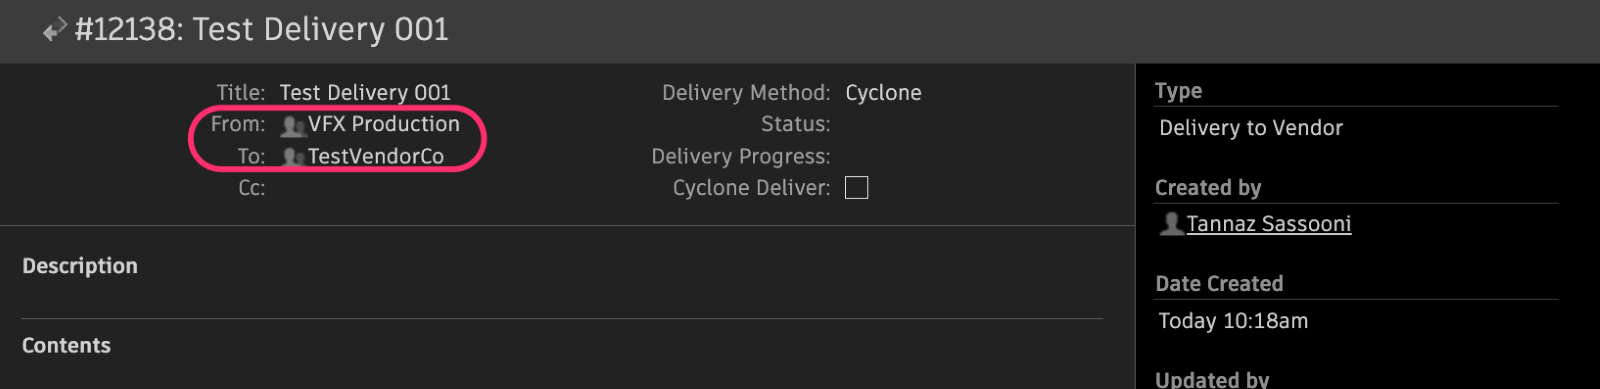Edit the Title field value Test Delivery 001

(365, 93)
